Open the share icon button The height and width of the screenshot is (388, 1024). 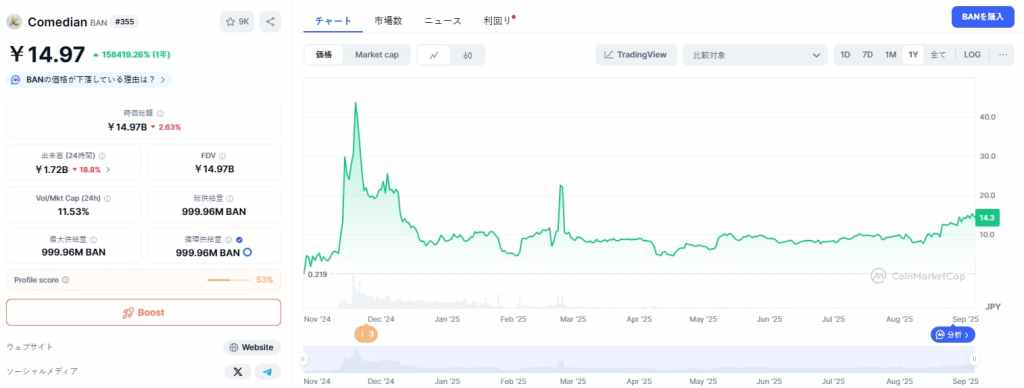coord(270,22)
